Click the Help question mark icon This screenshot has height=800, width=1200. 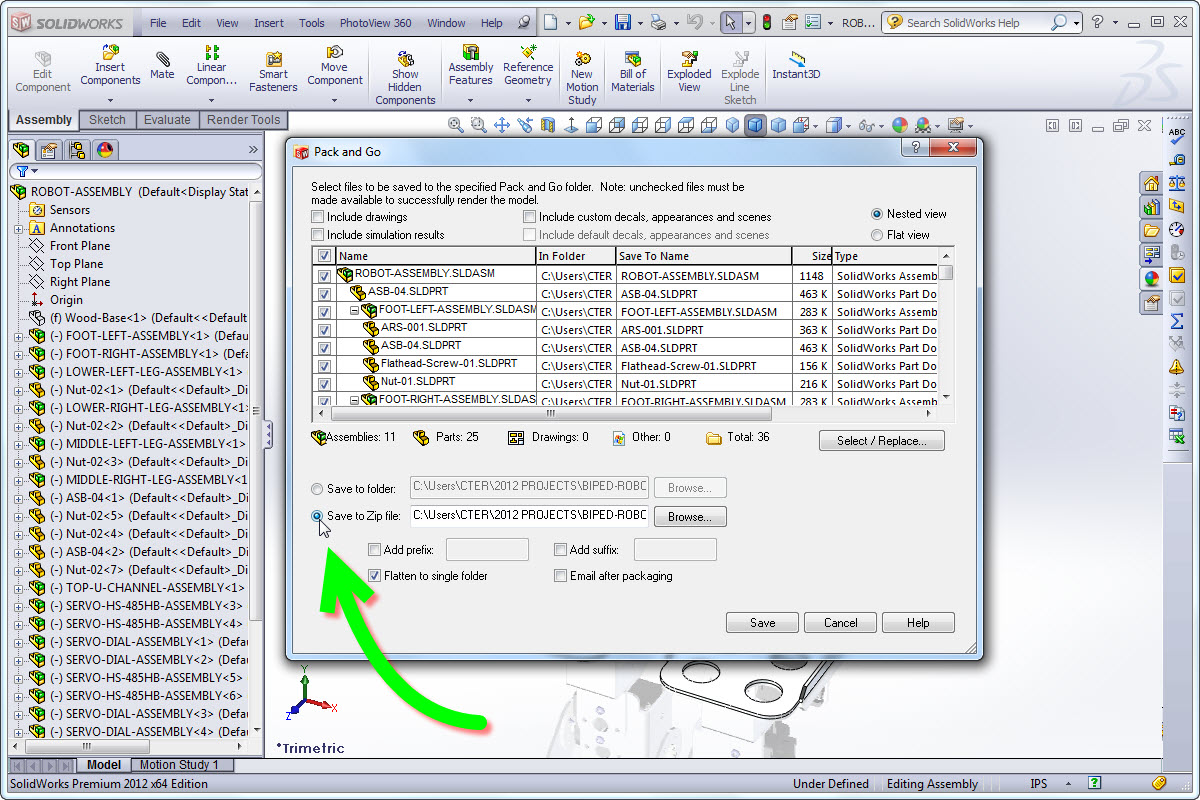point(1098,22)
